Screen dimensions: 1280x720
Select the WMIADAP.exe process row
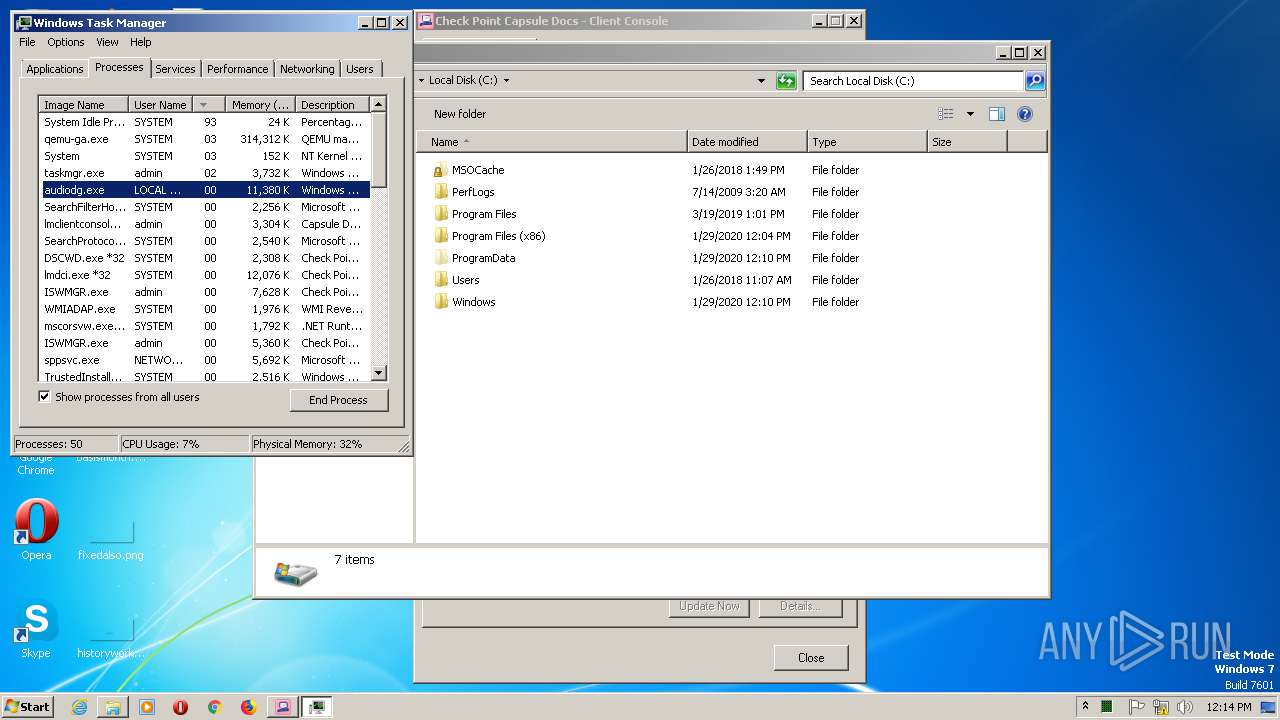[205, 309]
